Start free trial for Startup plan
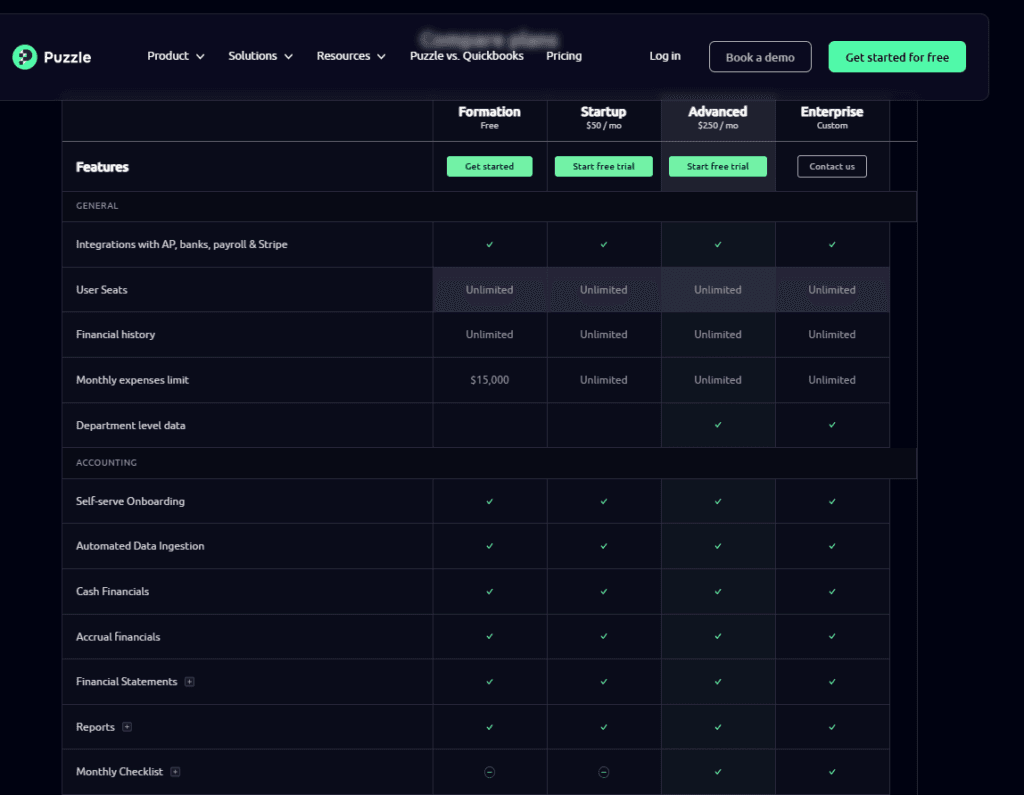The height and width of the screenshot is (795, 1024). point(603,167)
